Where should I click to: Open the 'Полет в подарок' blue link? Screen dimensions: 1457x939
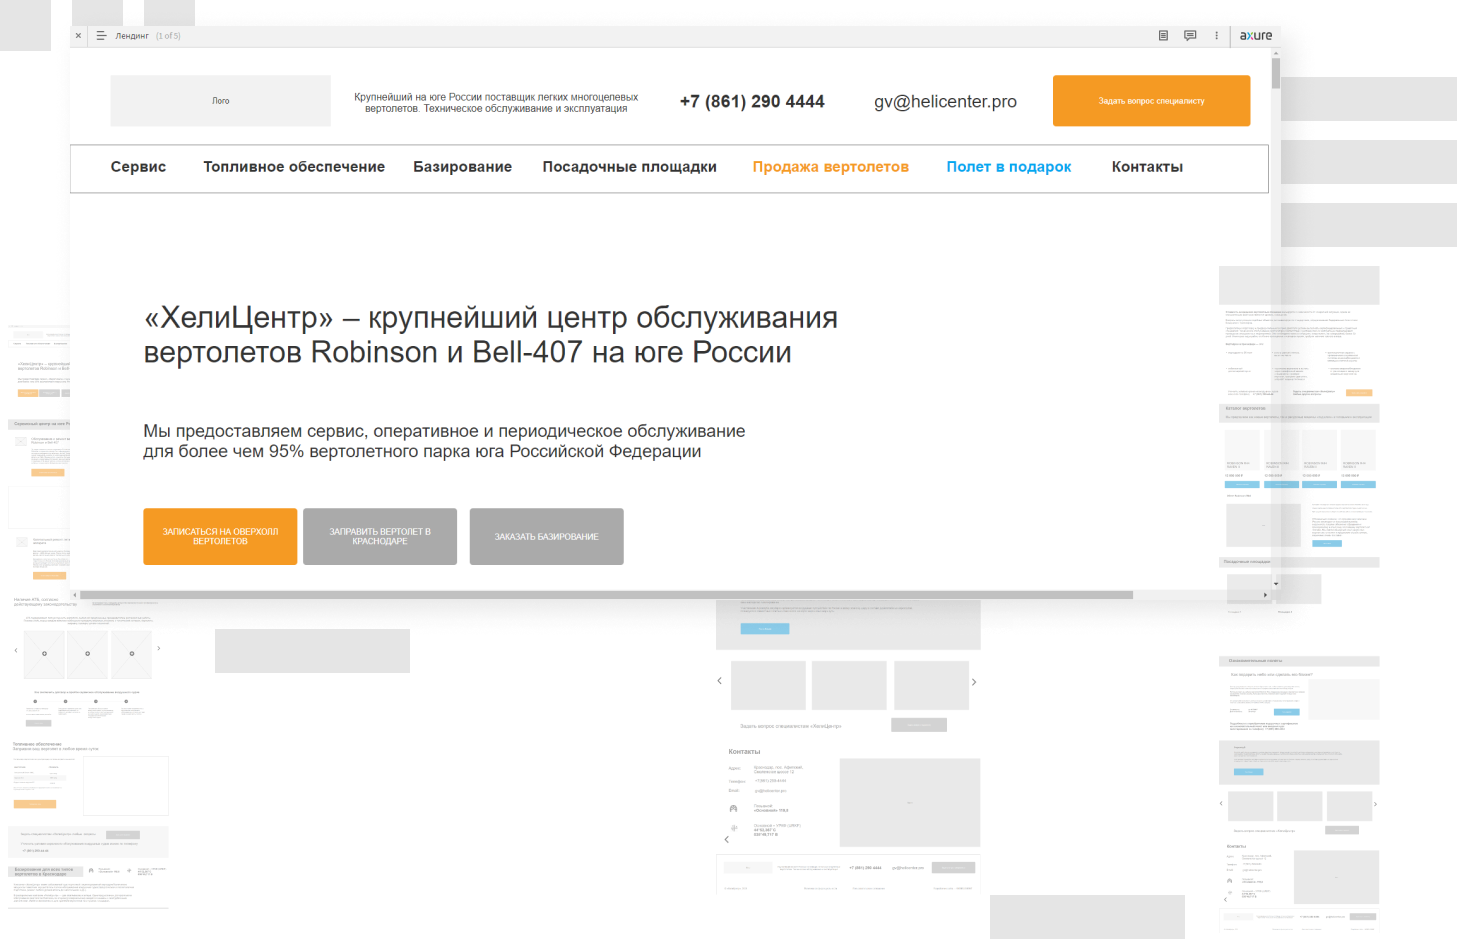(x=1008, y=167)
